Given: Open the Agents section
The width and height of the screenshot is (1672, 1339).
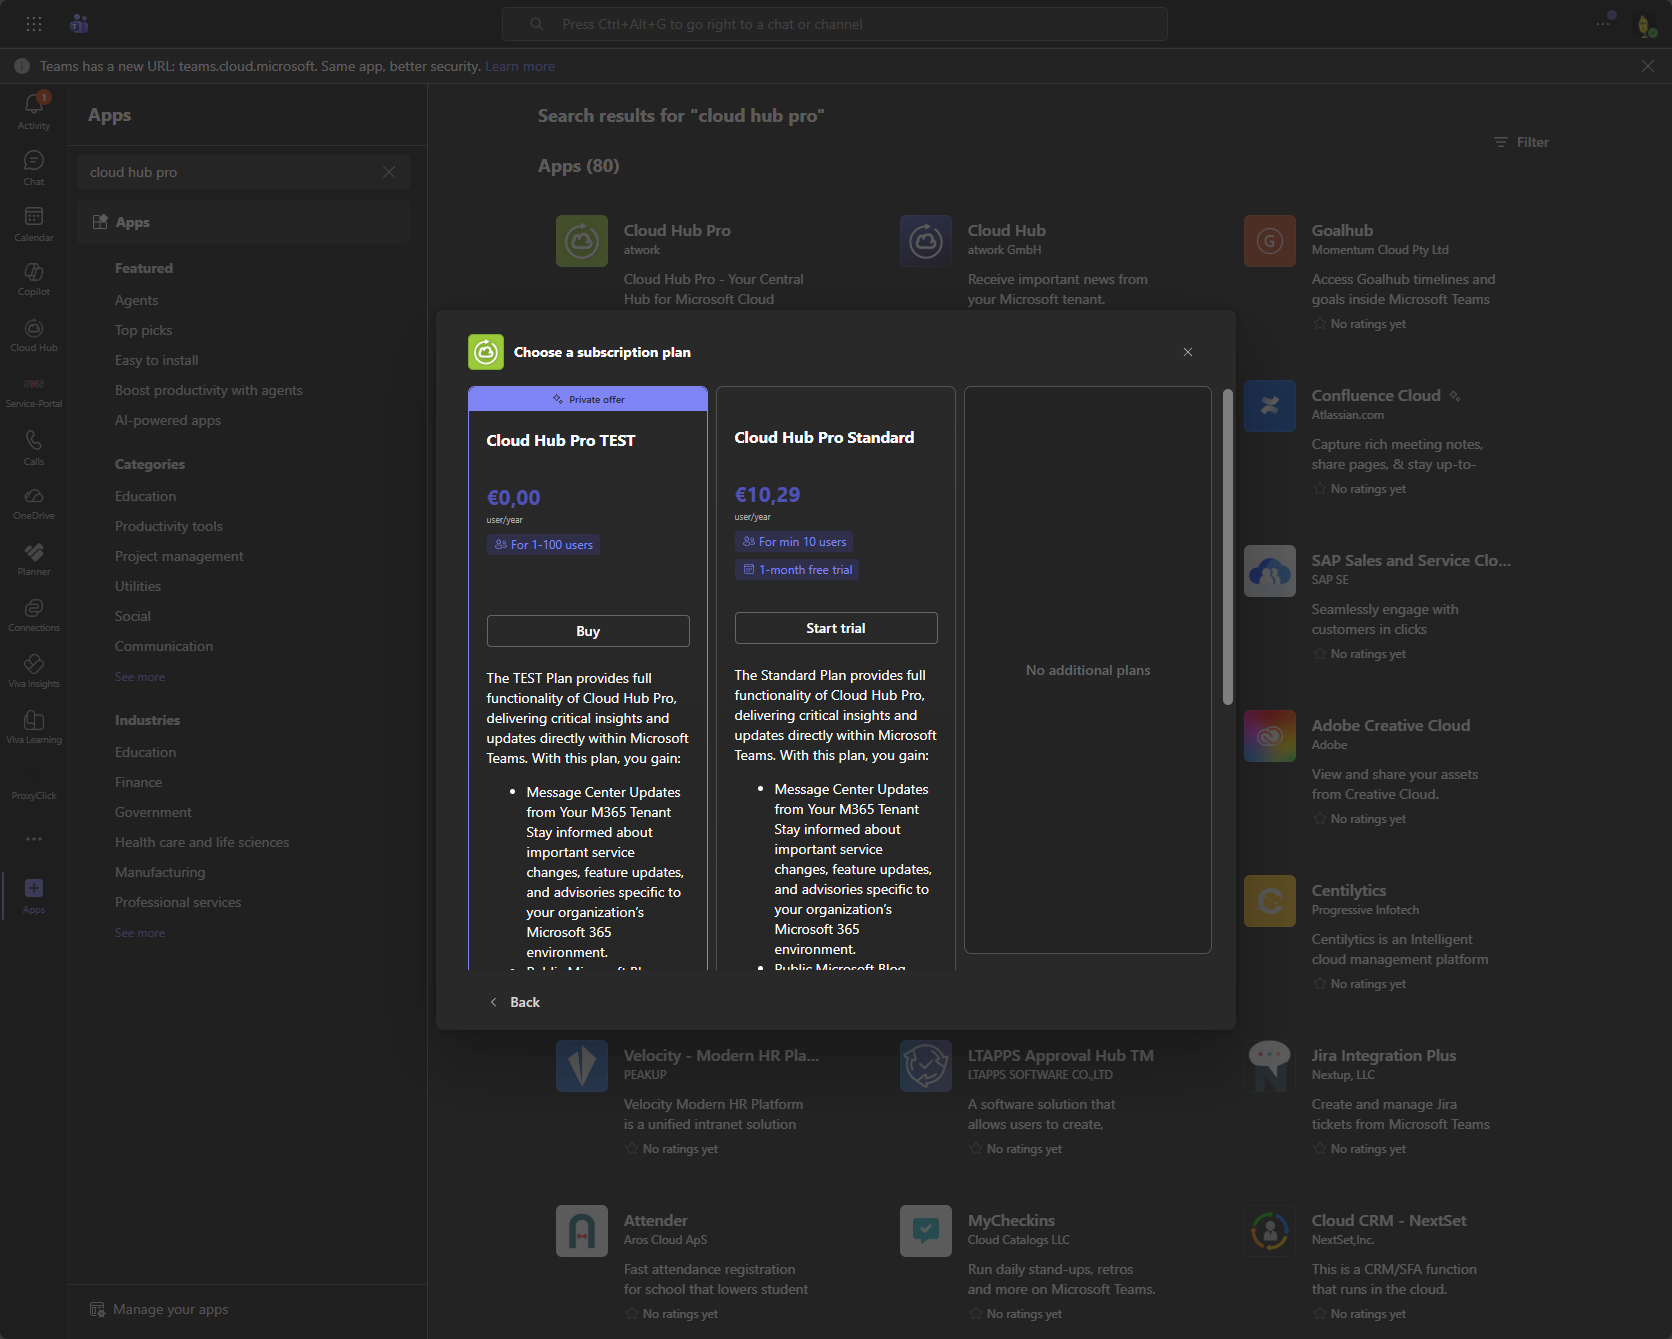Looking at the screenshot, I should pos(137,300).
